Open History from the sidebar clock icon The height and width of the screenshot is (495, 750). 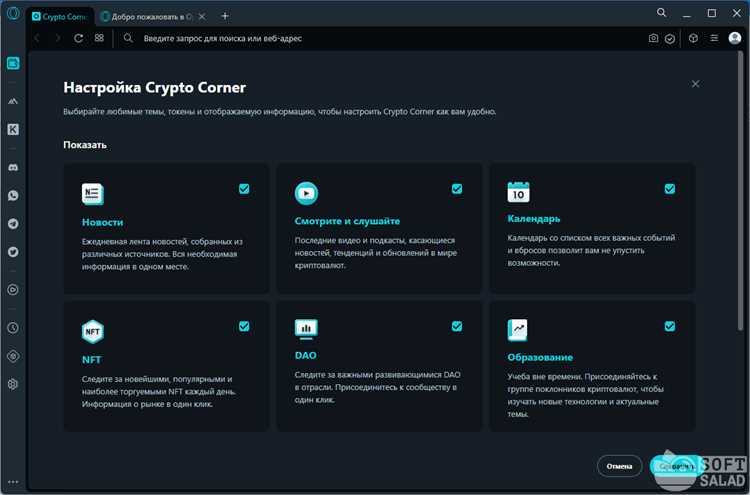click(13, 328)
